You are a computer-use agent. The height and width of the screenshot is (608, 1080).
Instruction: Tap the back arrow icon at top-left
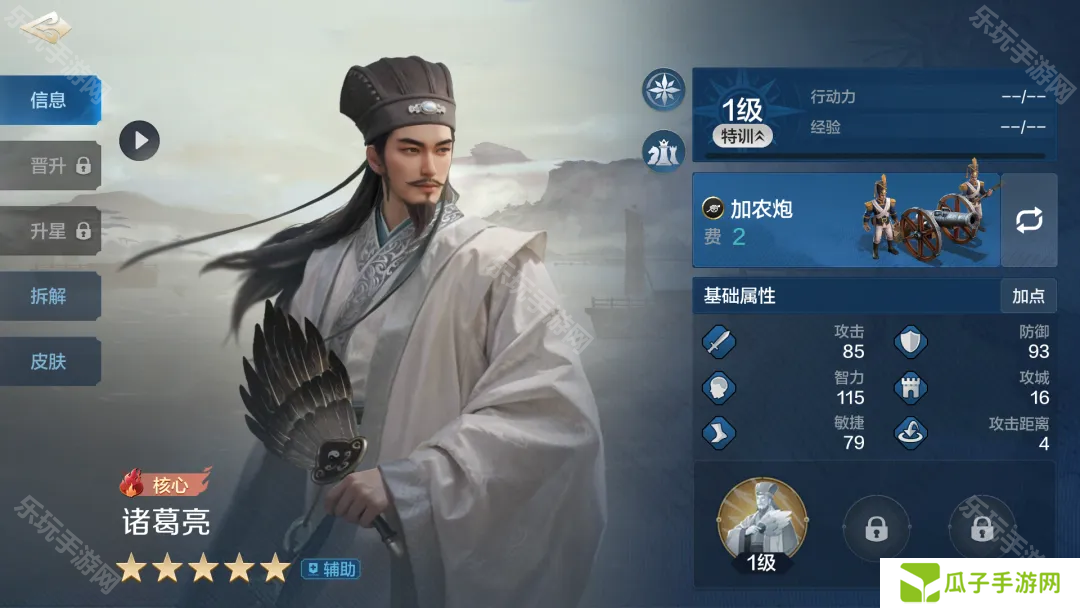coord(45,28)
